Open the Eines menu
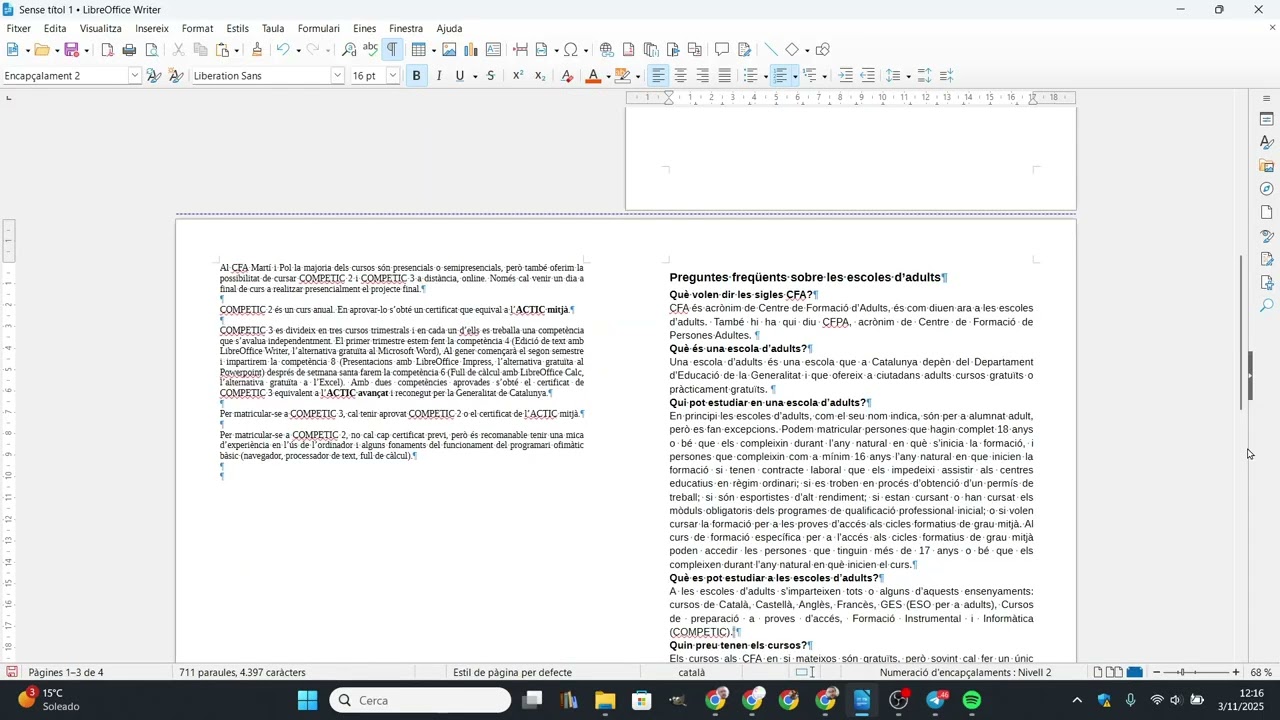Viewport: 1280px width, 720px height. (365, 29)
